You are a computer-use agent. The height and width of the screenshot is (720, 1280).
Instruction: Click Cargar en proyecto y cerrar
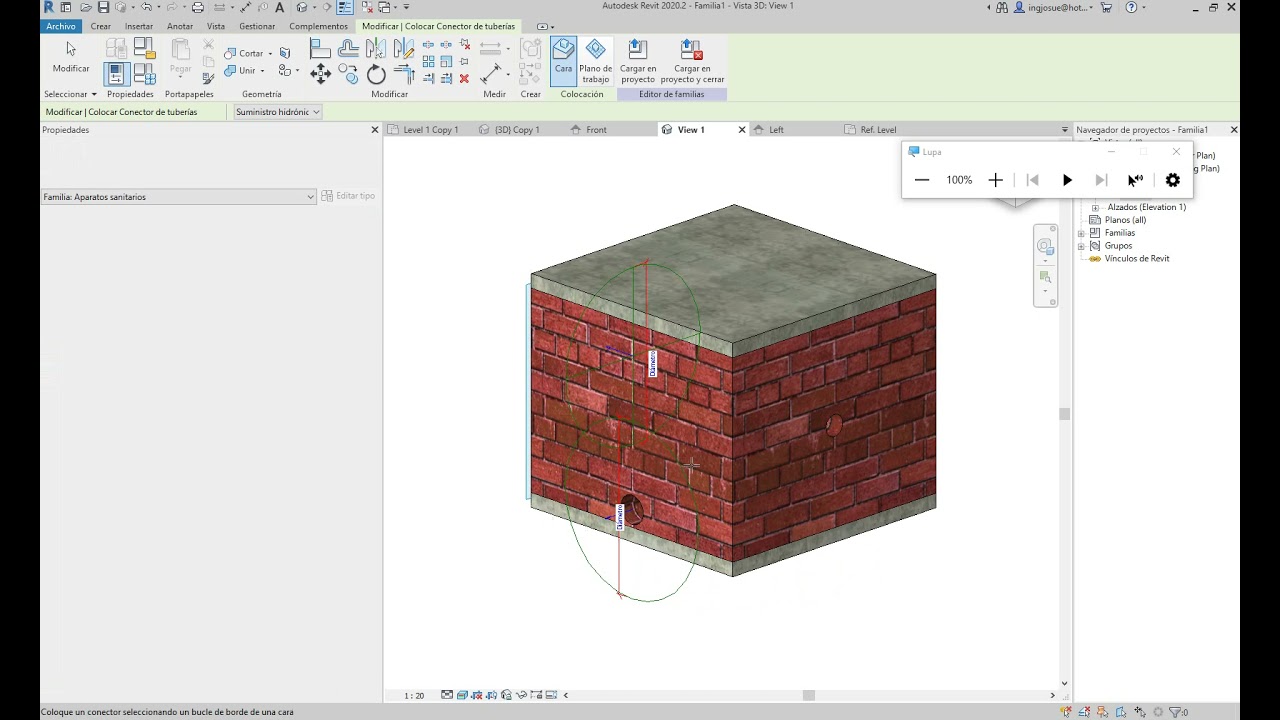pyautogui.click(x=692, y=60)
